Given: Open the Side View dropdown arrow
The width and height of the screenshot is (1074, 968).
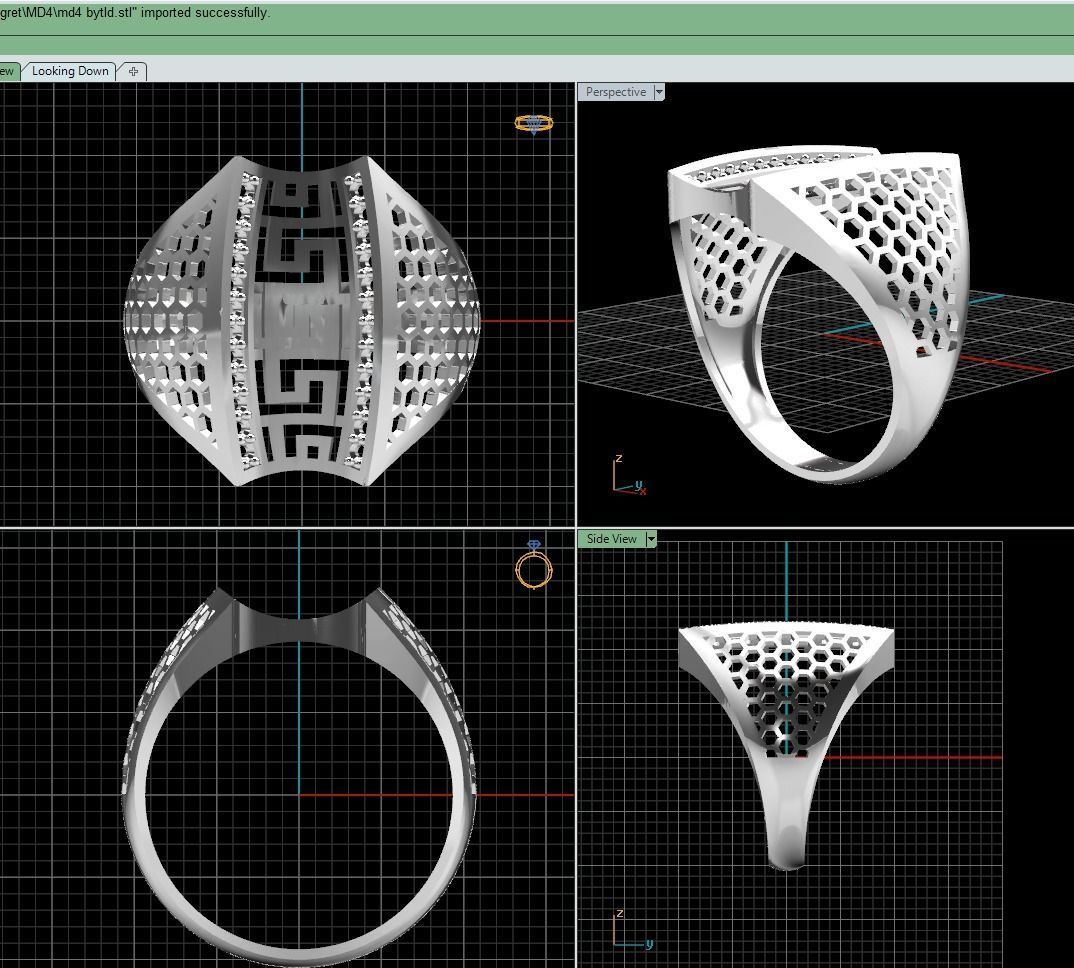Looking at the screenshot, I should [x=651, y=539].
